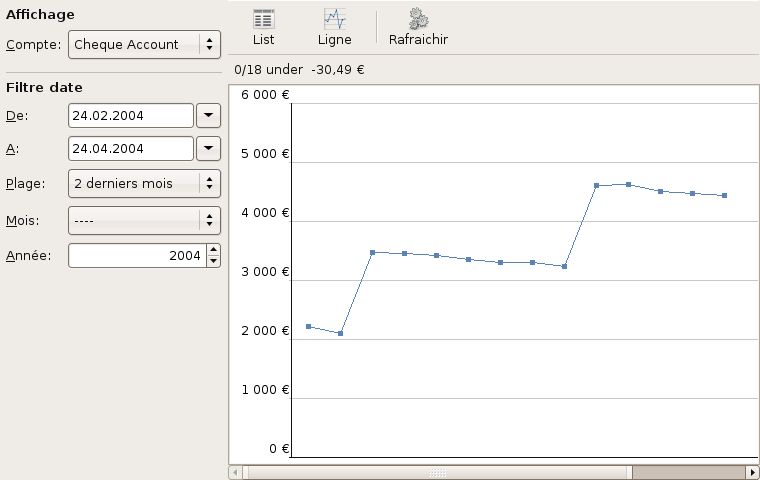Switch to List view in toolbar
Viewport: 760px width, 480px height.
(x=264, y=27)
